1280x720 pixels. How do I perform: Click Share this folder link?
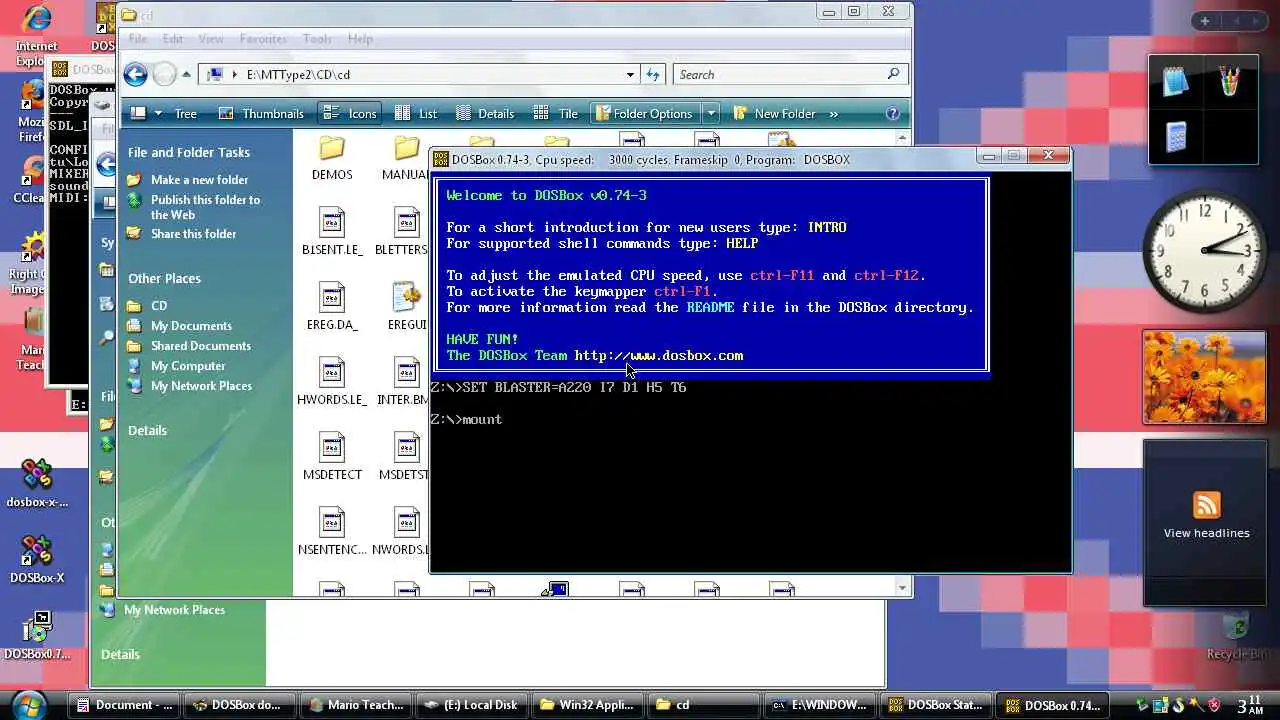(x=193, y=233)
